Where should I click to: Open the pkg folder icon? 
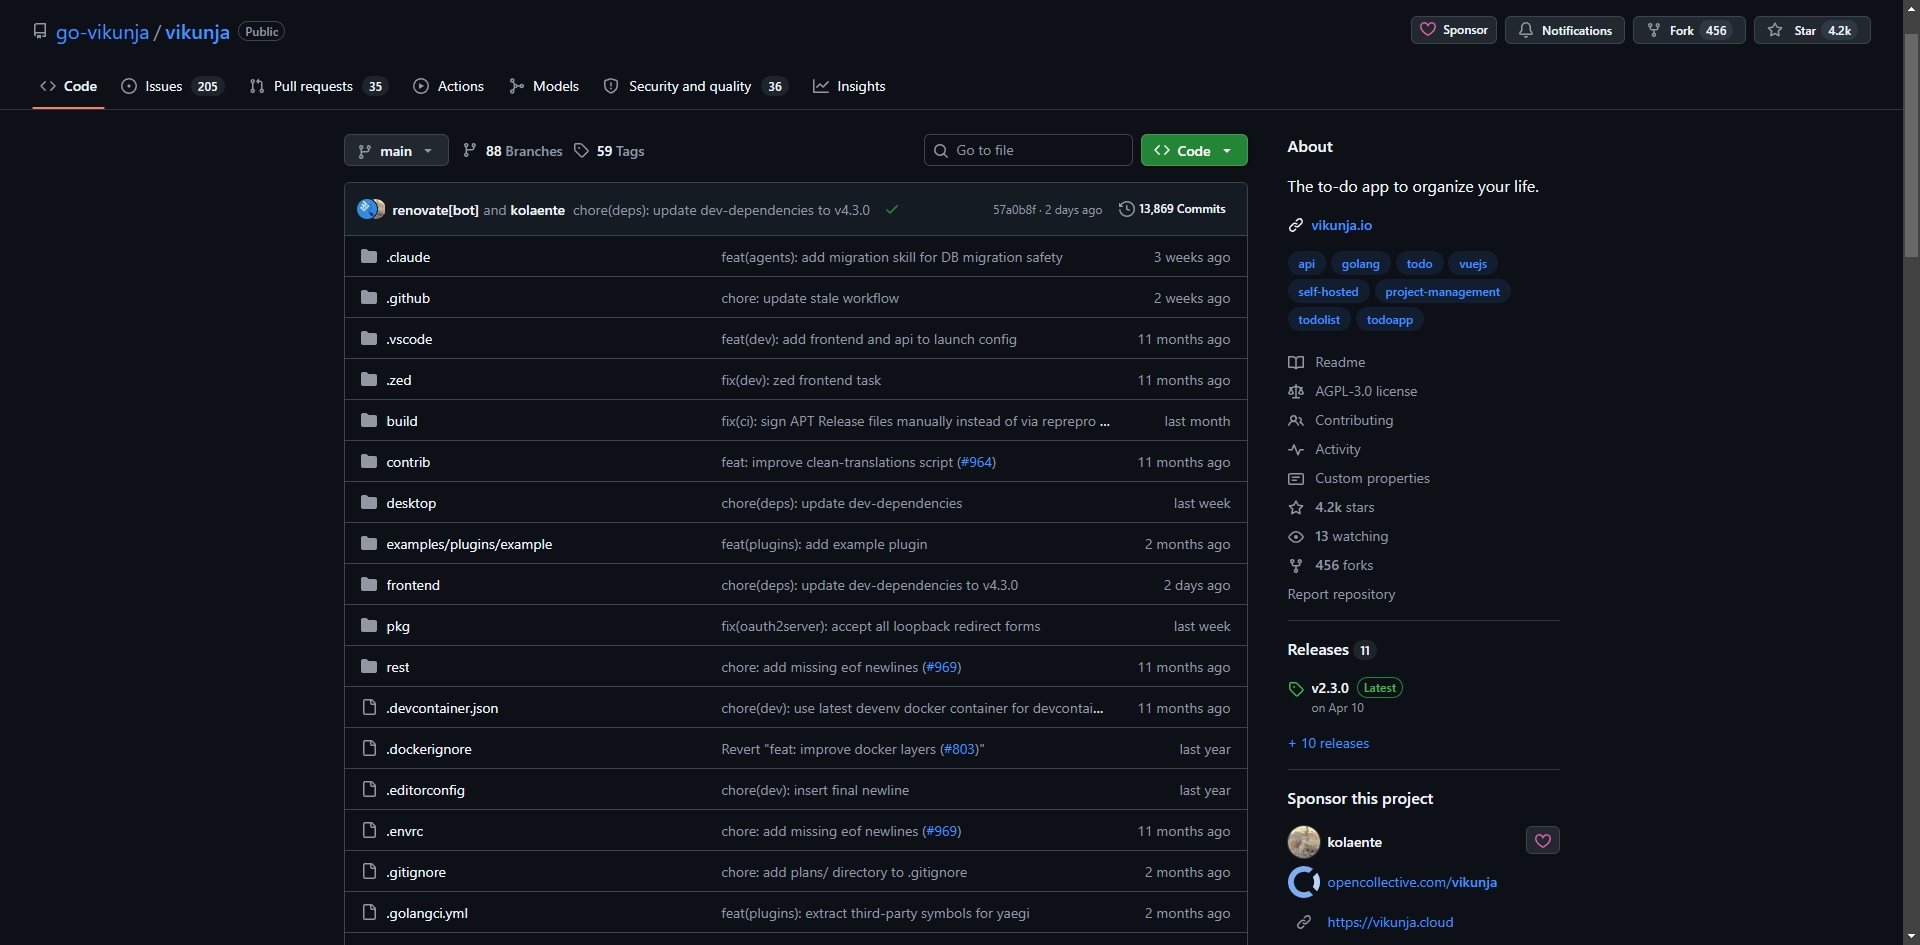pyautogui.click(x=369, y=626)
